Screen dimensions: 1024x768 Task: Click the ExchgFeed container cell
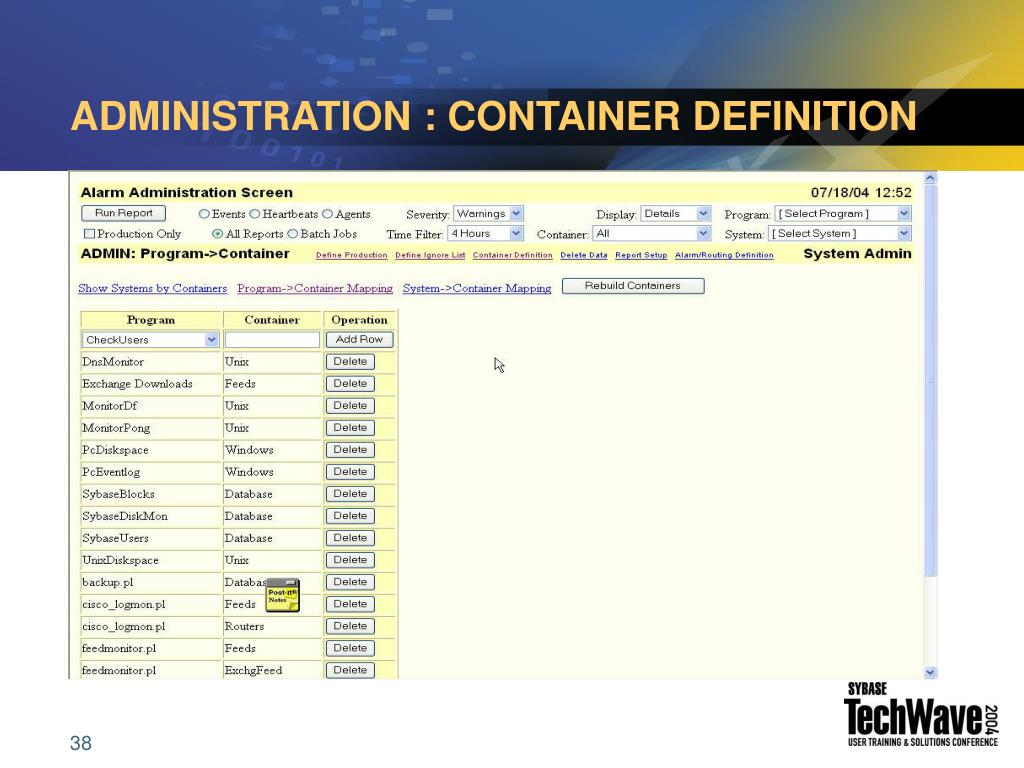point(272,670)
